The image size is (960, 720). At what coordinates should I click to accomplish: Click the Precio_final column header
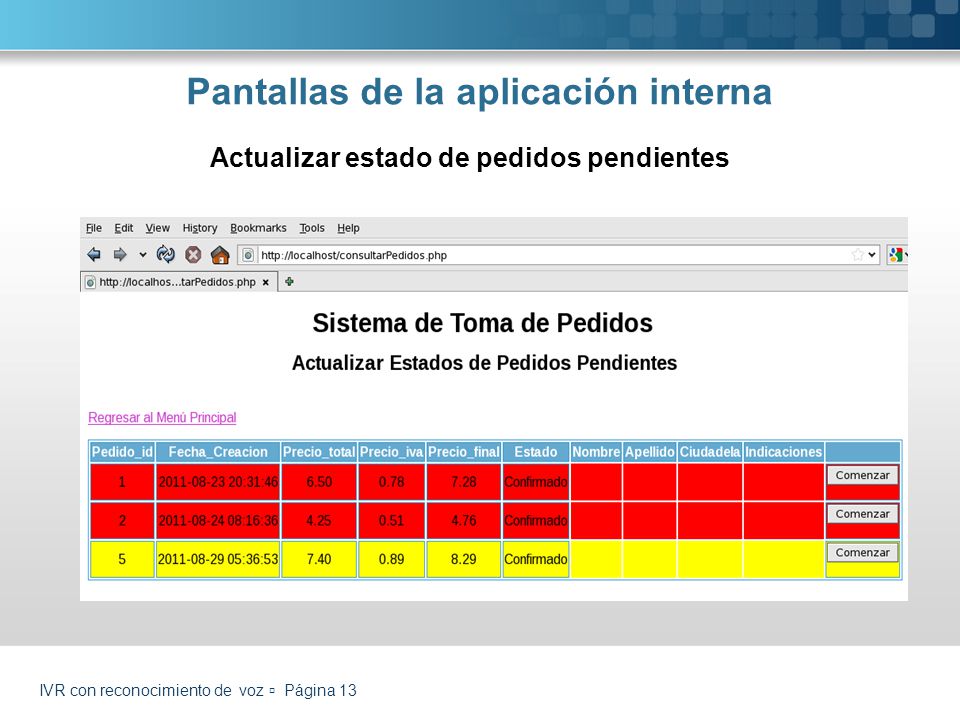(x=463, y=452)
